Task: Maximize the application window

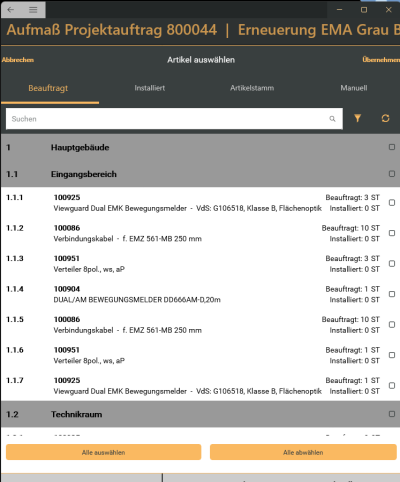Action: tap(364, 10)
